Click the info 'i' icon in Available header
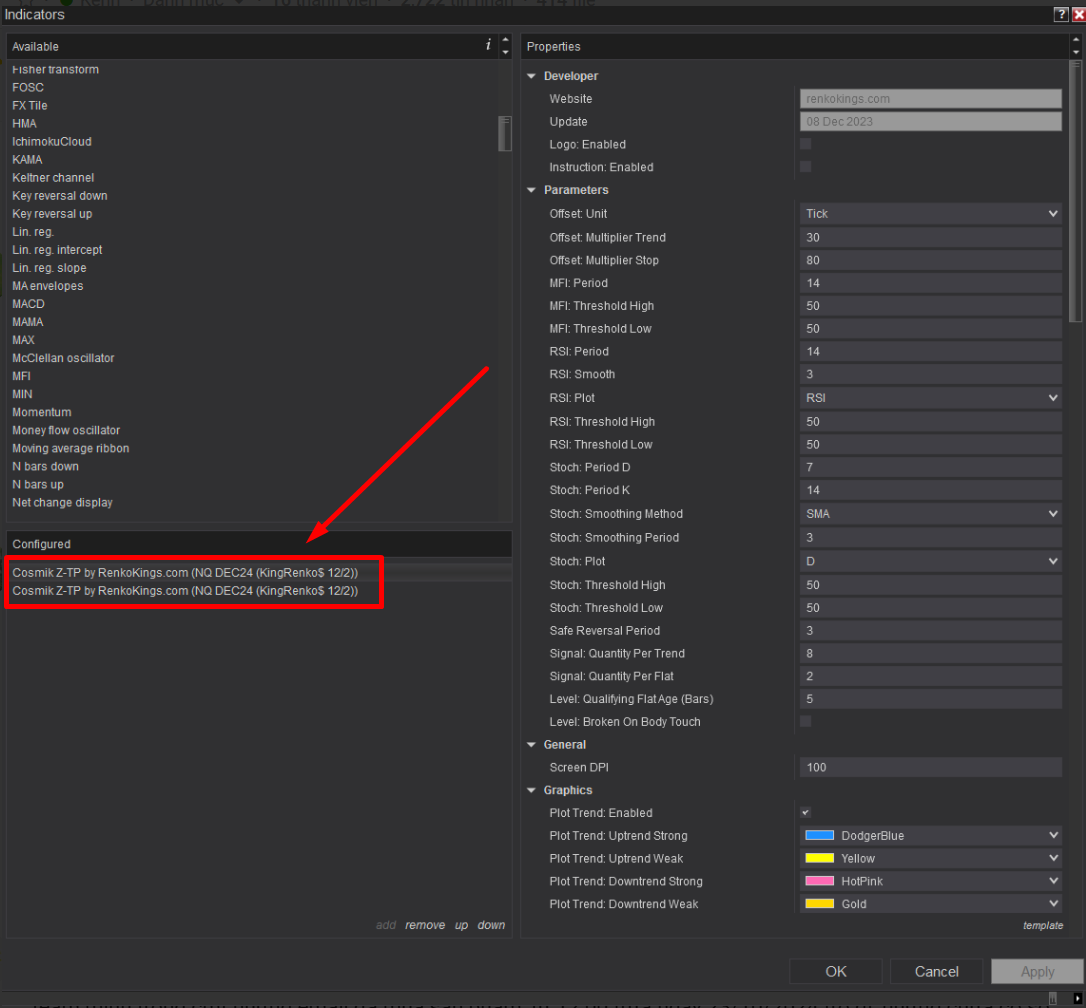 click(488, 45)
